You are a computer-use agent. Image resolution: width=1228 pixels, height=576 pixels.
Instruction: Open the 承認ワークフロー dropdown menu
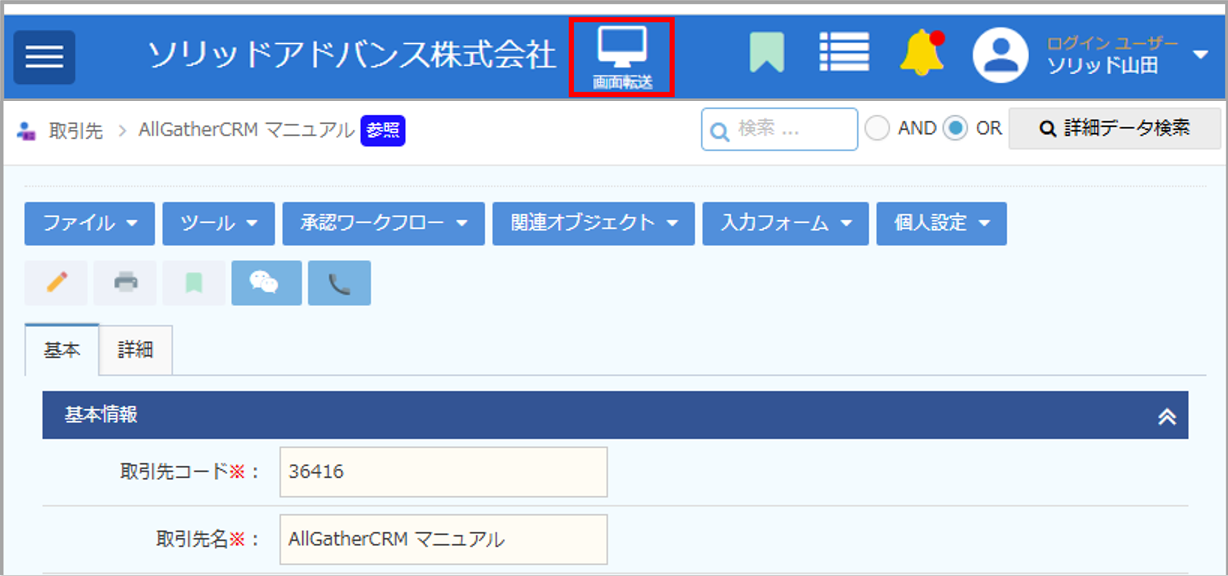384,223
